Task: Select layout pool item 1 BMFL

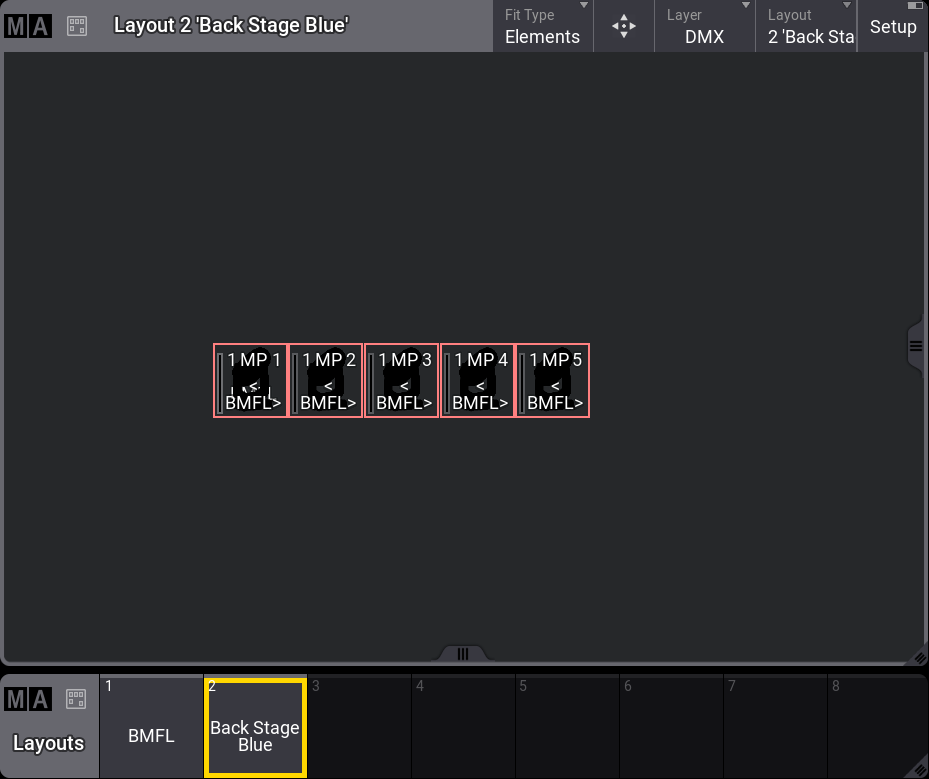Action: click(151, 726)
